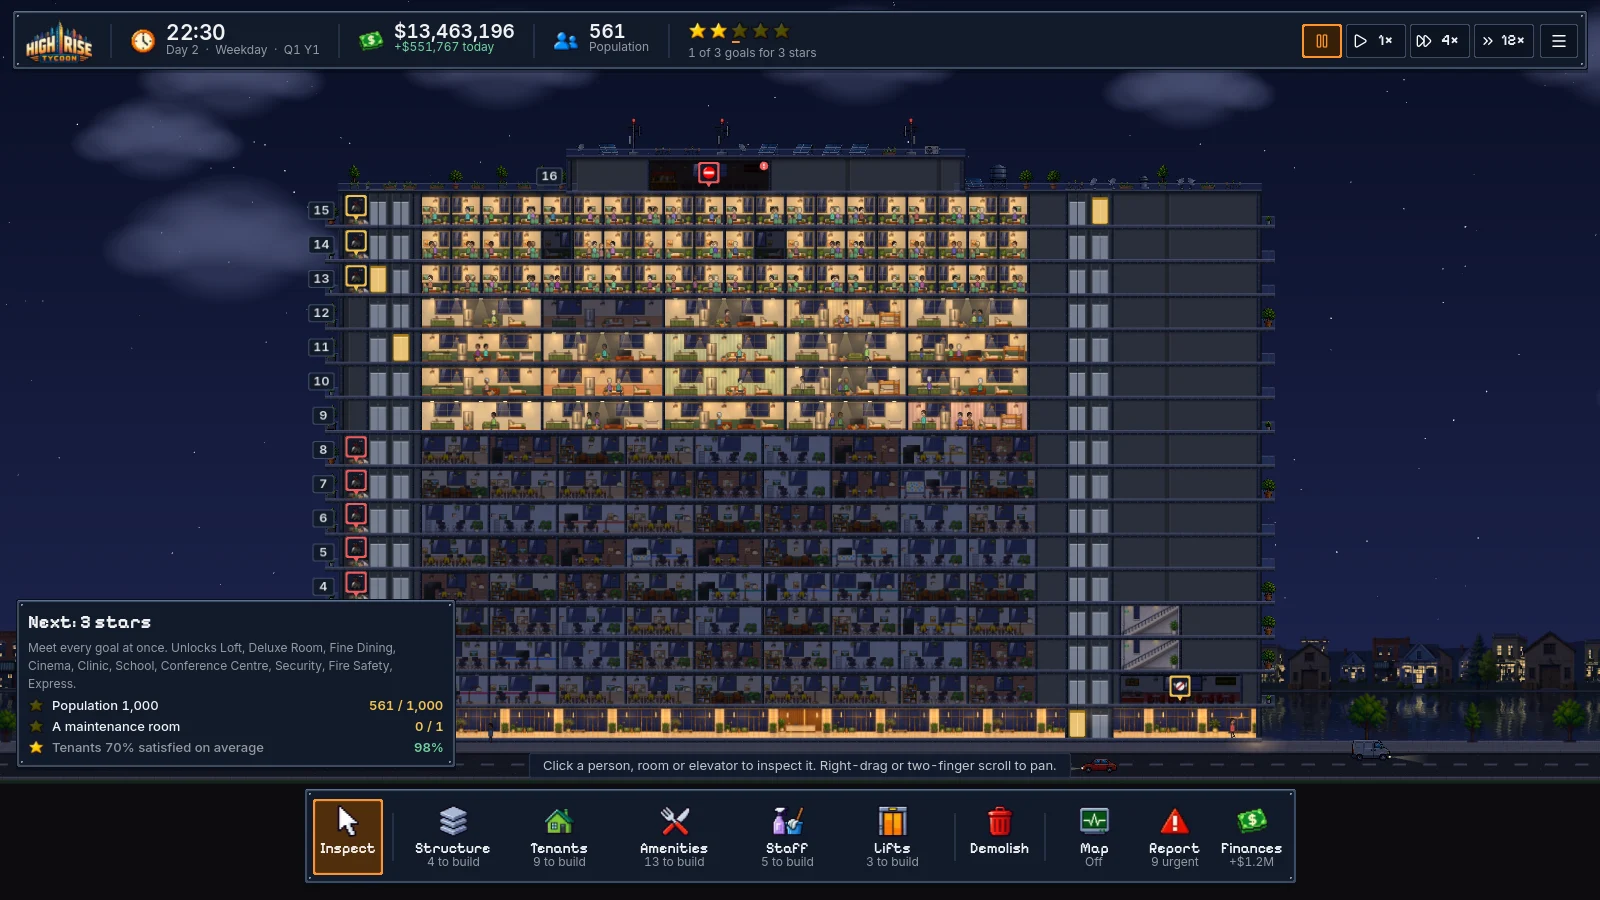Click the yellow alert bubble on floor 14
This screenshot has width=1600, height=900.
(356, 241)
